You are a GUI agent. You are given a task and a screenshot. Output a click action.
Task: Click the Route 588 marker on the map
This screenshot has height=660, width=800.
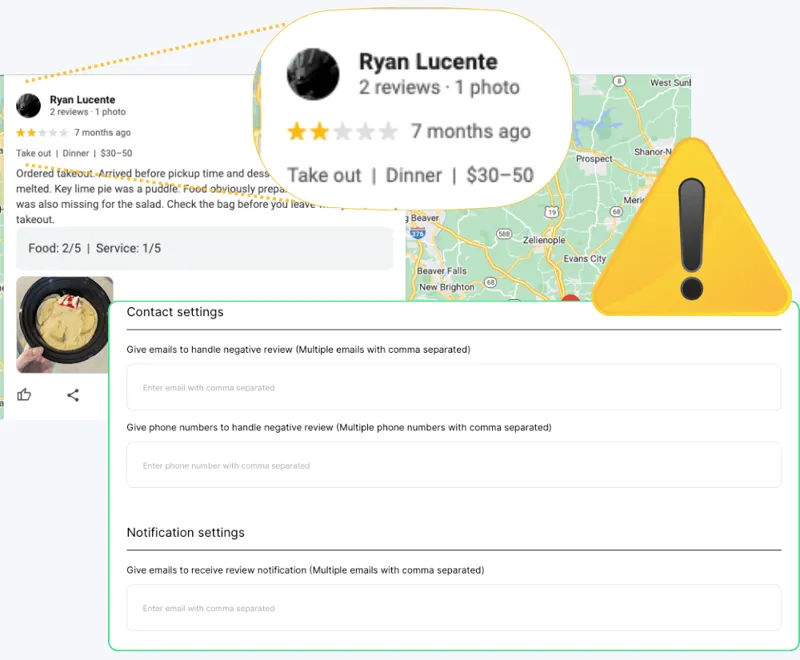coord(504,234)
